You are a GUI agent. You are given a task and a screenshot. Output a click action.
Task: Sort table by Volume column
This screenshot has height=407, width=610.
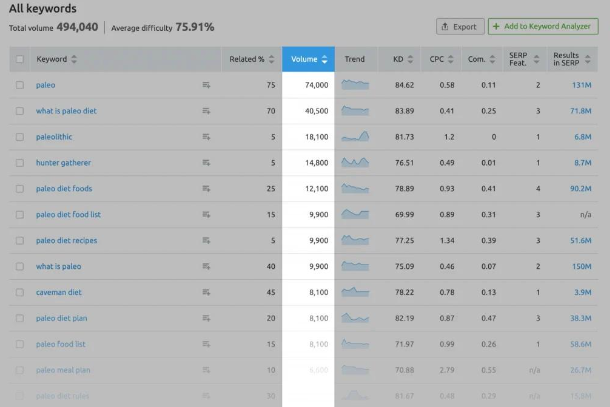pyautogui.click(x=308, y=60)
